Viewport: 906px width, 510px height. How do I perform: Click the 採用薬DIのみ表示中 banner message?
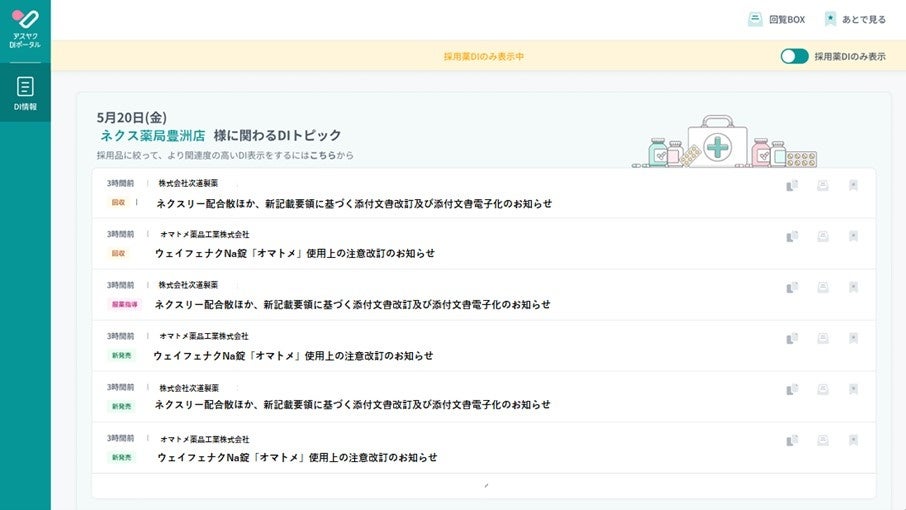click(x=484, y=57)
